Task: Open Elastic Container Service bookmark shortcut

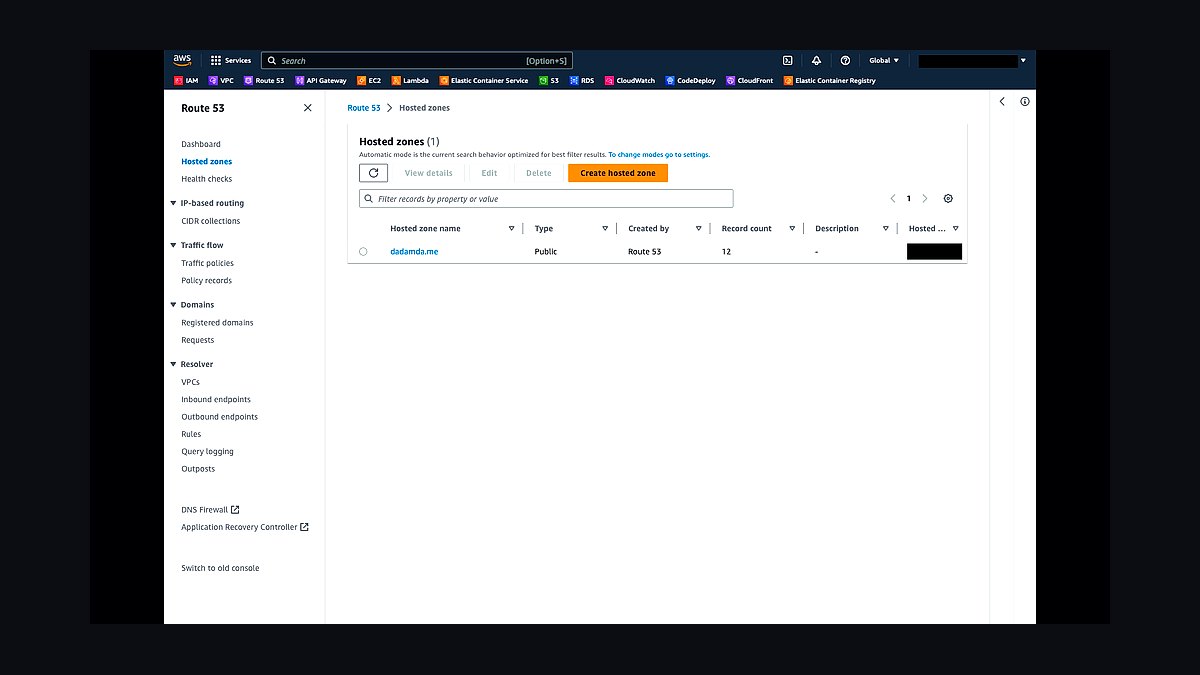Action: [483, 80]
